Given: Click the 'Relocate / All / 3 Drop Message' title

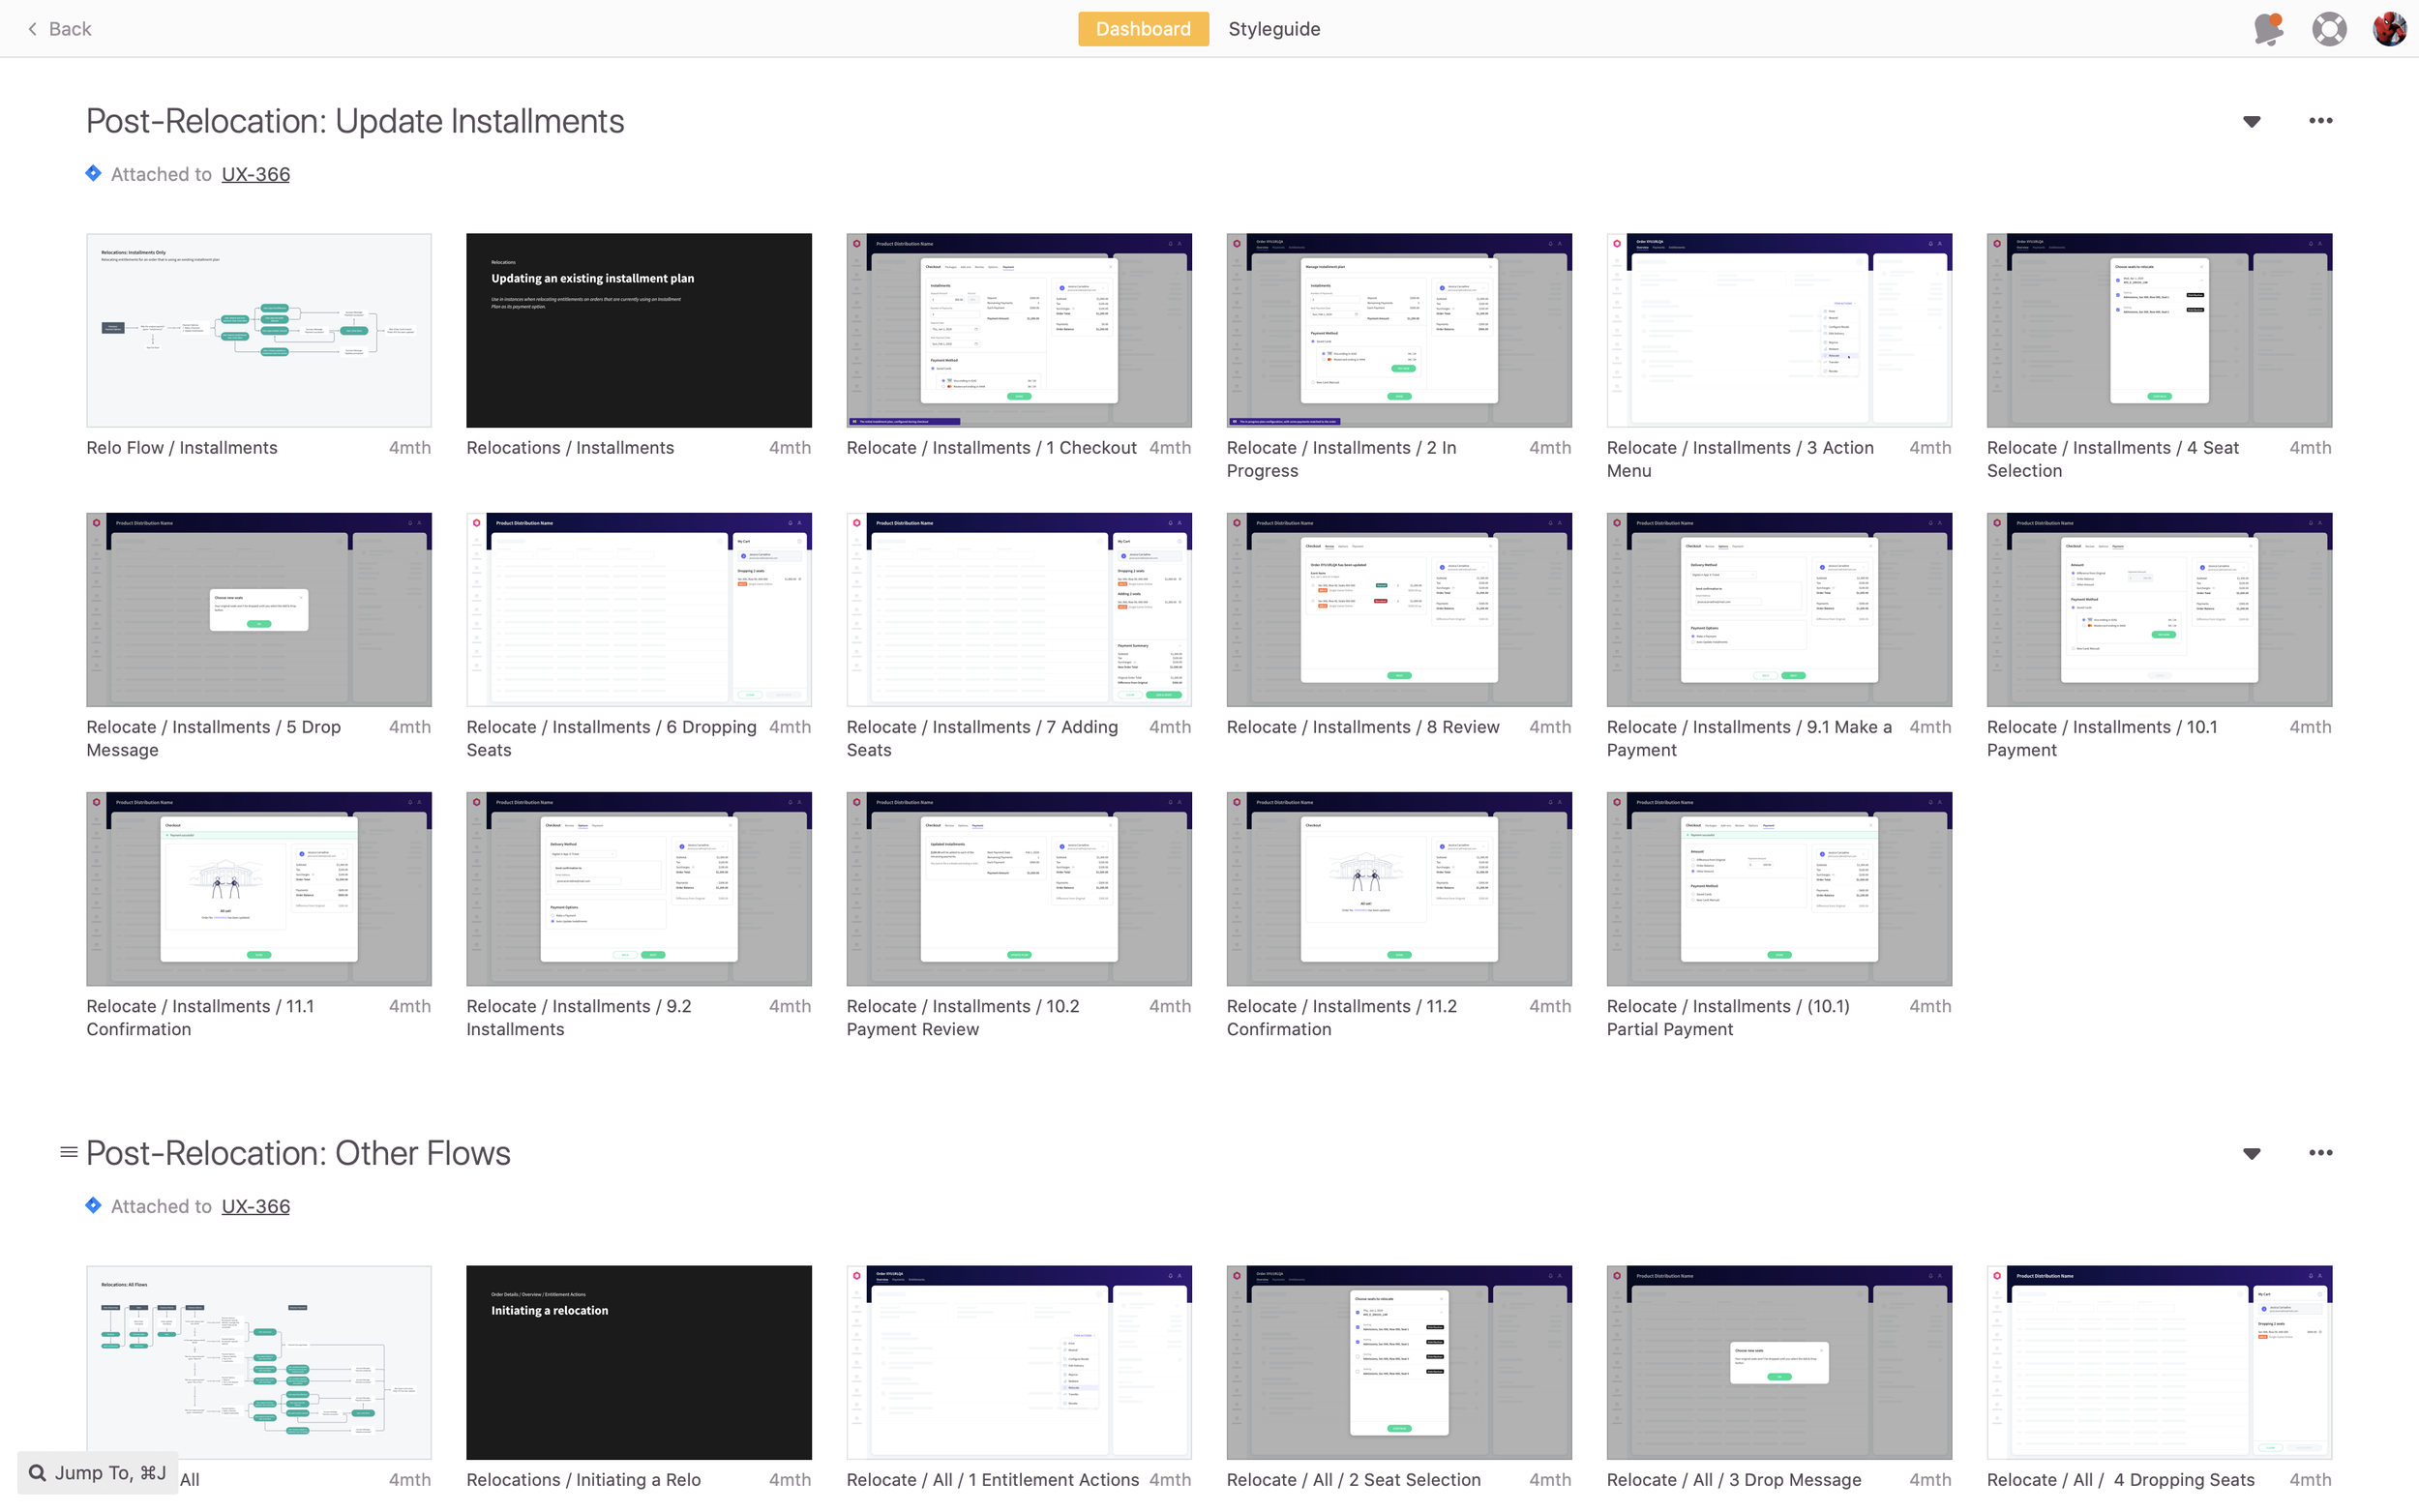Looking at the screenshot, I should pyautogui.click(x=1734, y=1480).
